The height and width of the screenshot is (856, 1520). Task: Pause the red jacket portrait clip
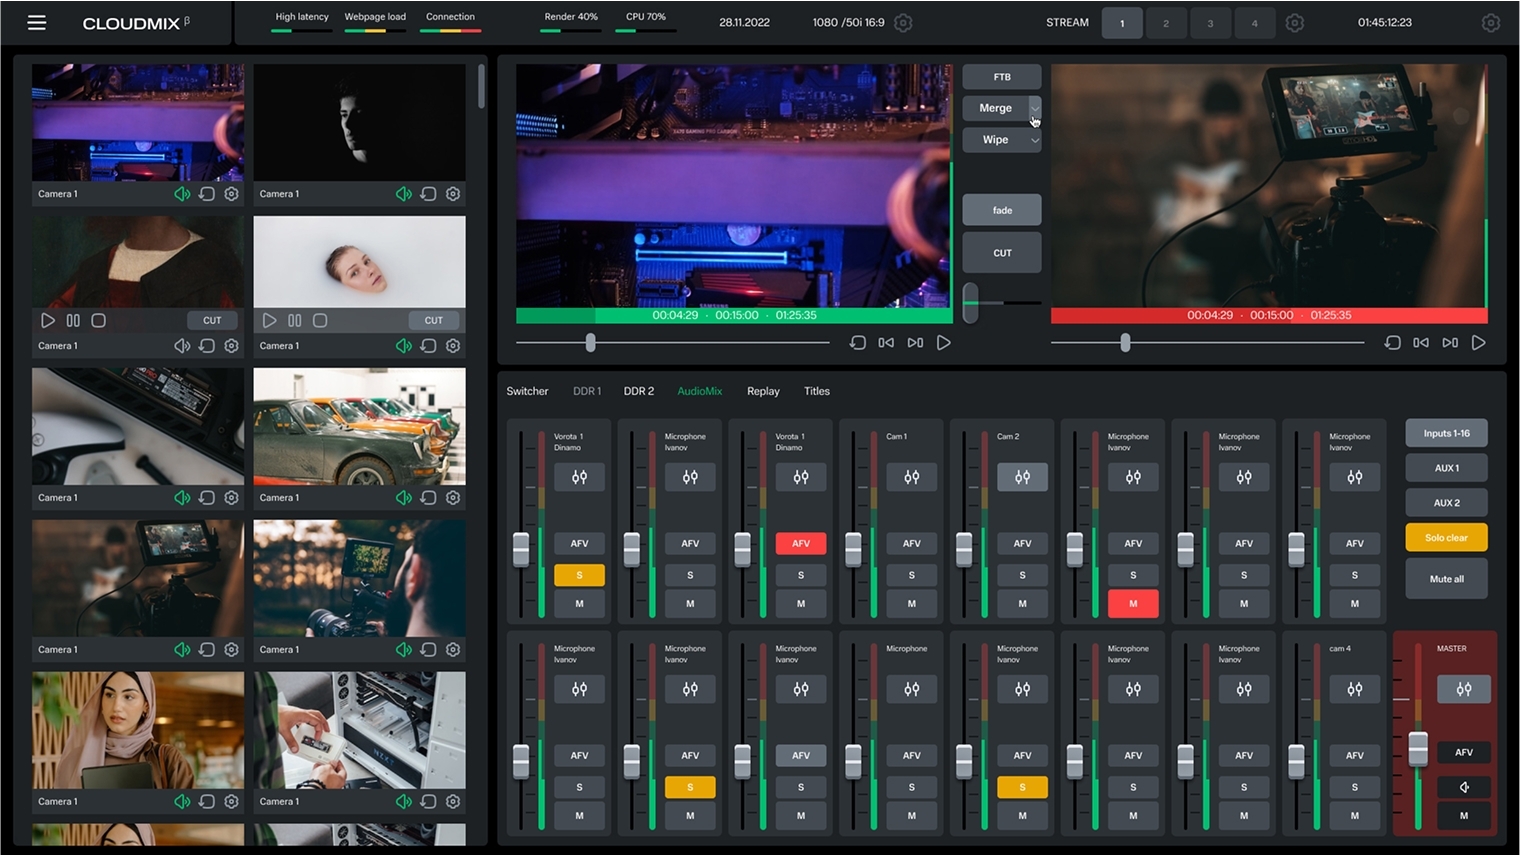[x=73, y=321]
